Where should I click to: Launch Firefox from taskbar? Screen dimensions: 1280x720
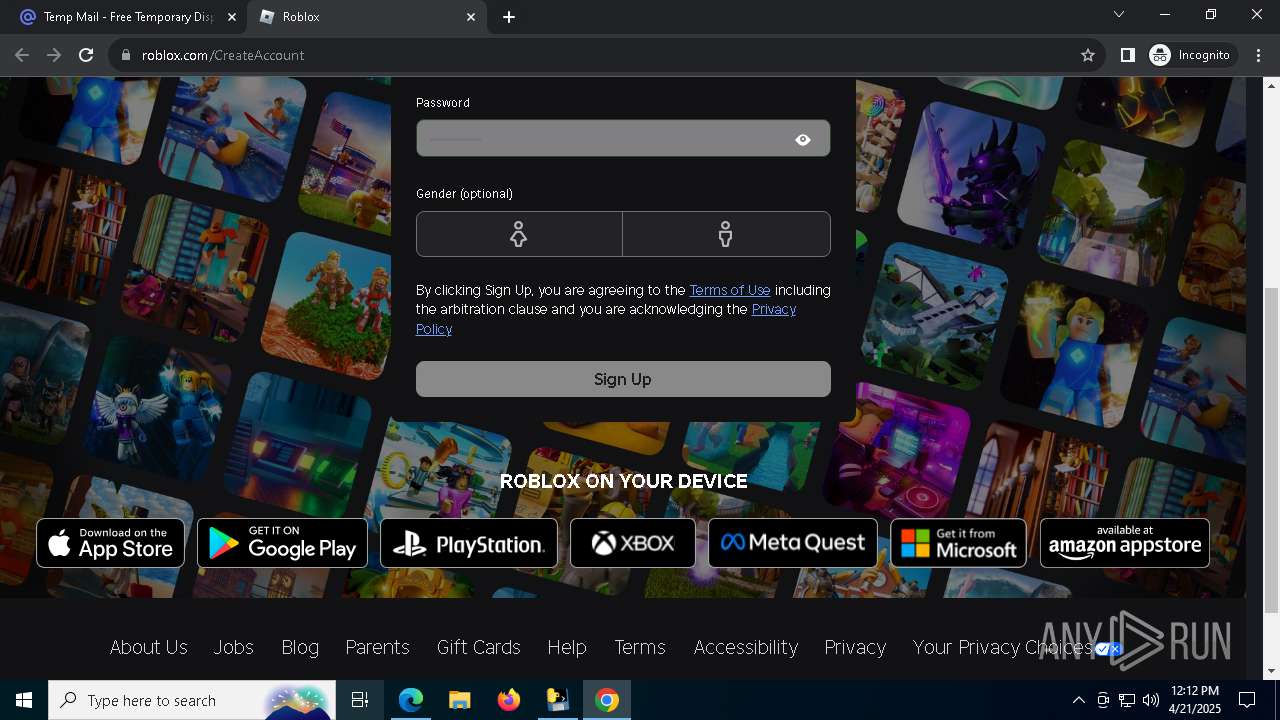509,700
